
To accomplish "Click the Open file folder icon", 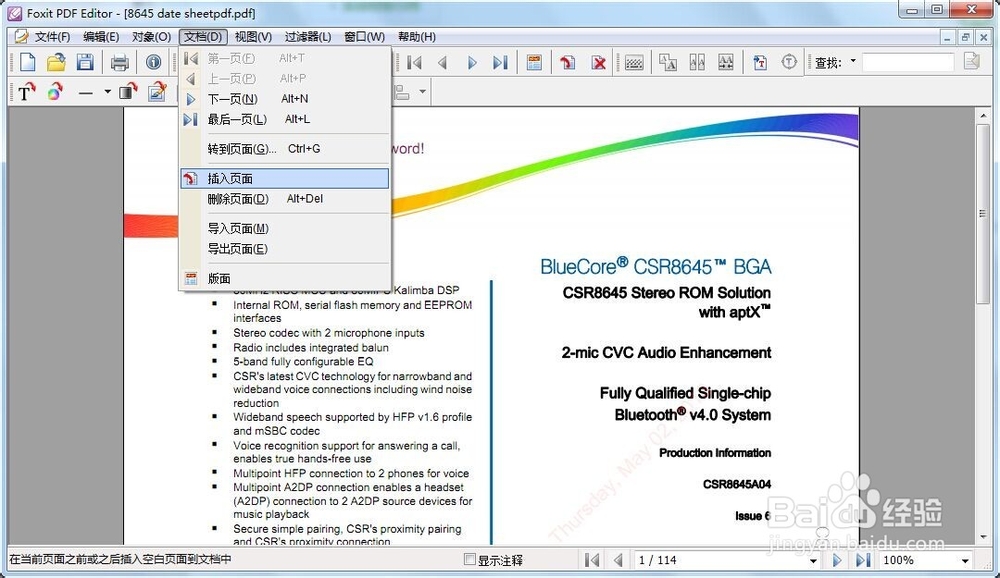I will 55,62.
